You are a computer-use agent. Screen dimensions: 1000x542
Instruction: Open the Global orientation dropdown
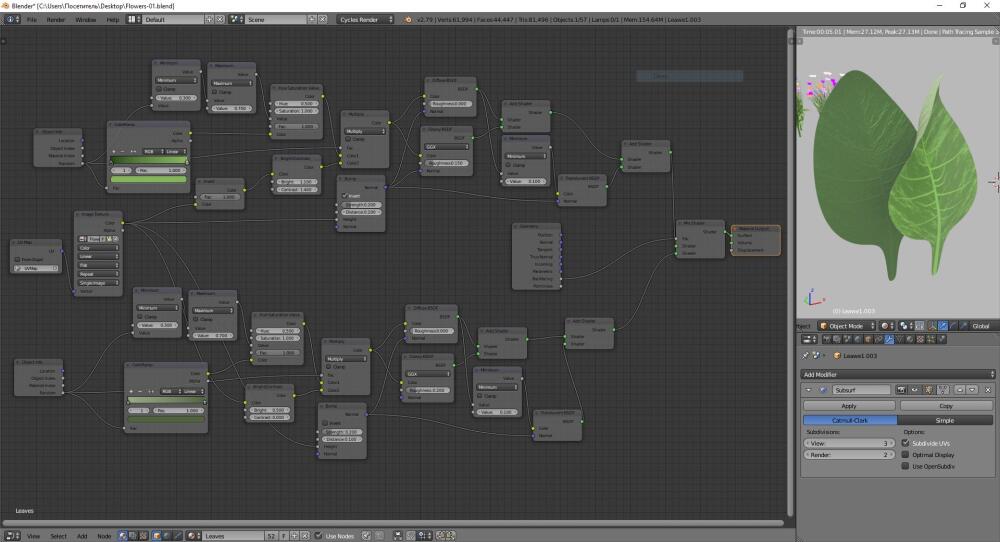click(983, 326)
